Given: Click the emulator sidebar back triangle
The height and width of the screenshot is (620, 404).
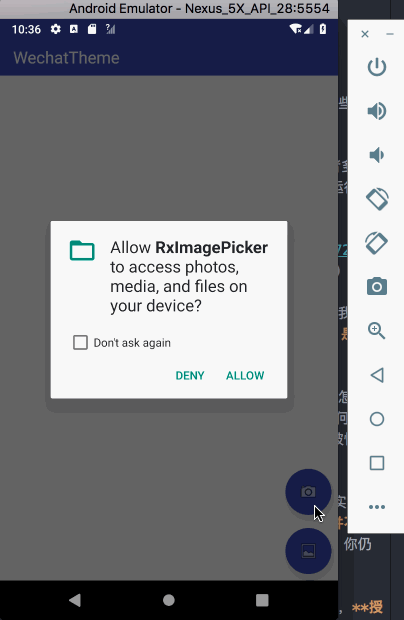Looking at the screenshot, I should [x=377, y=375].
